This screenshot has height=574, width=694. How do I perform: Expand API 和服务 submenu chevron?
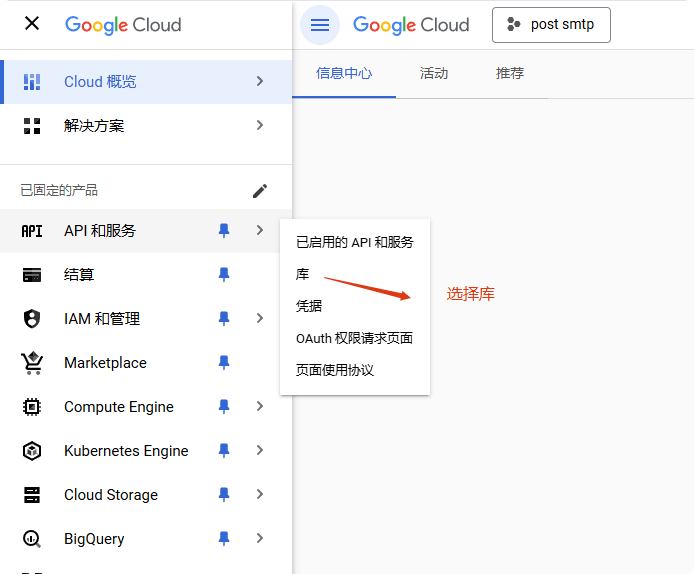[260, 230]
